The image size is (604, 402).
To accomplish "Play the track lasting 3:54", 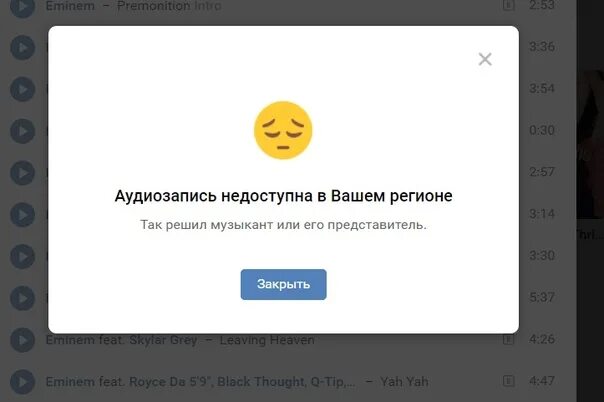I will pyautogui.click(x=22, y=89).
